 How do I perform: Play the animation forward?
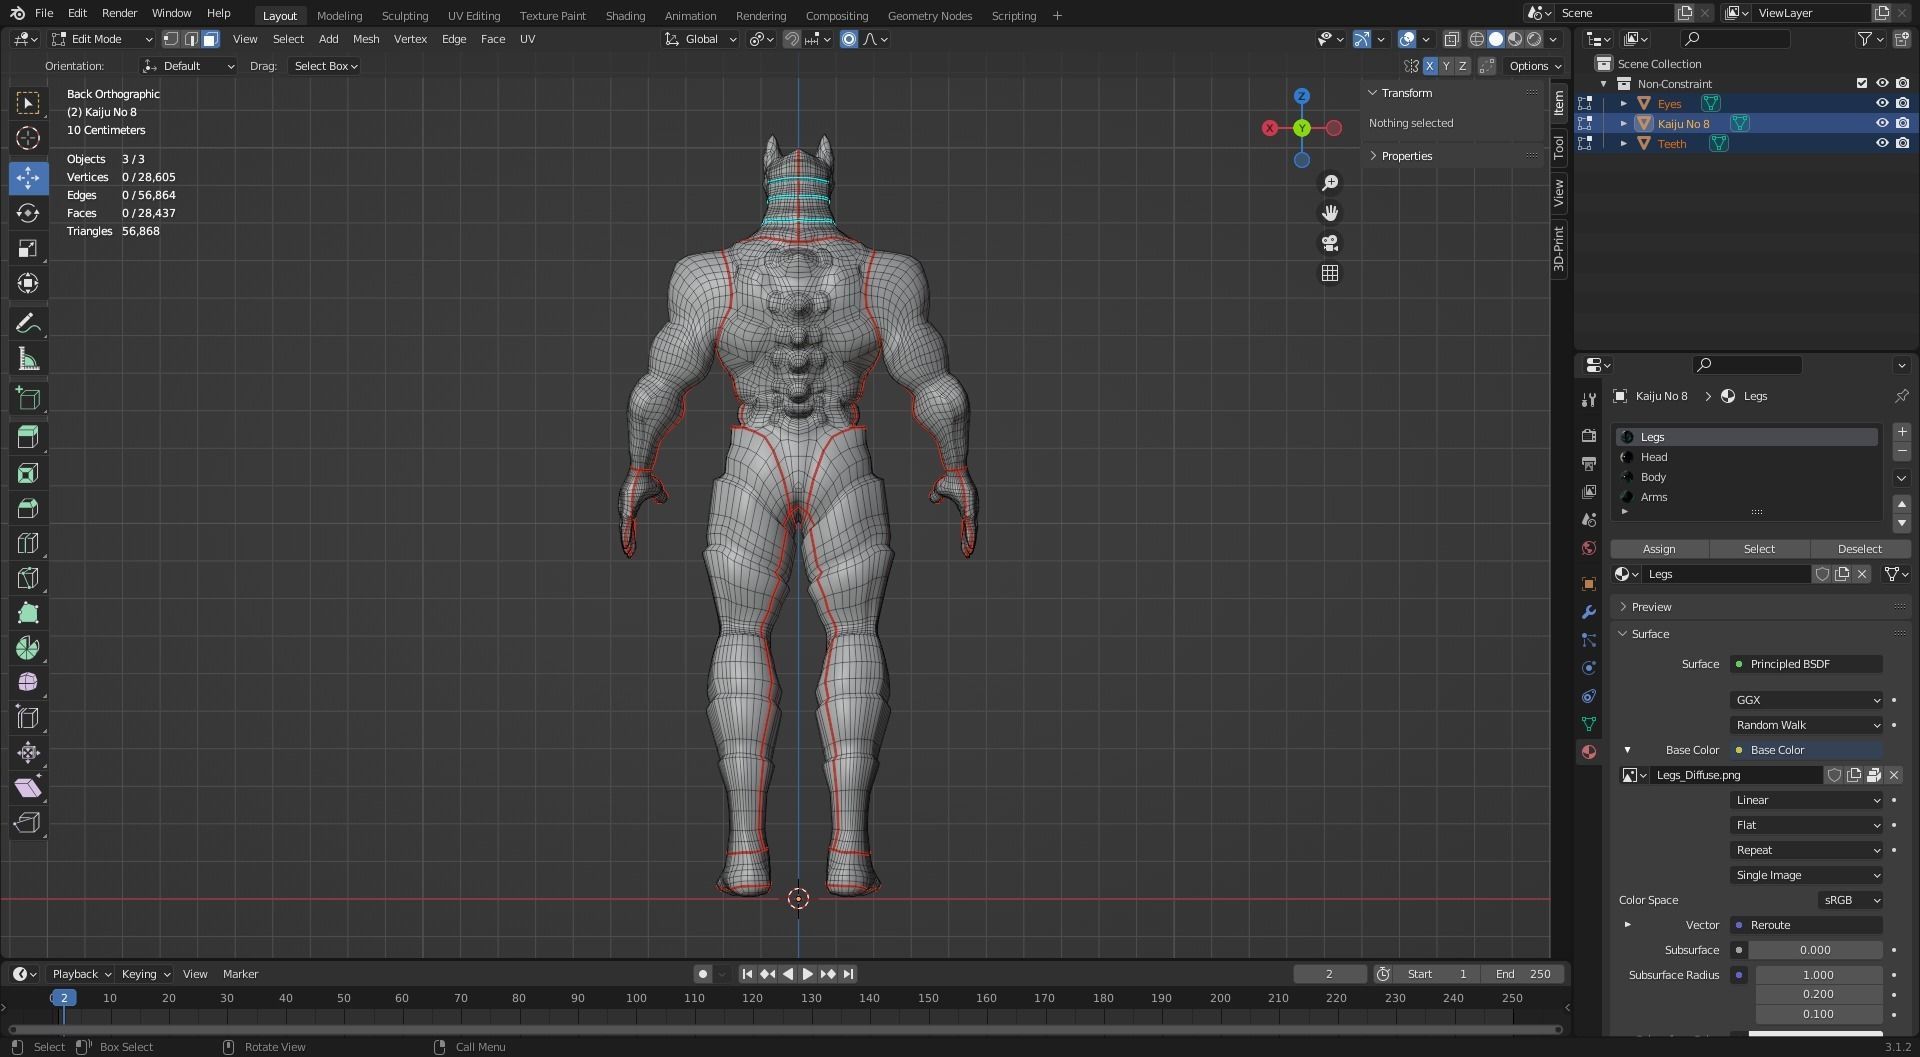tap(808, 974)
